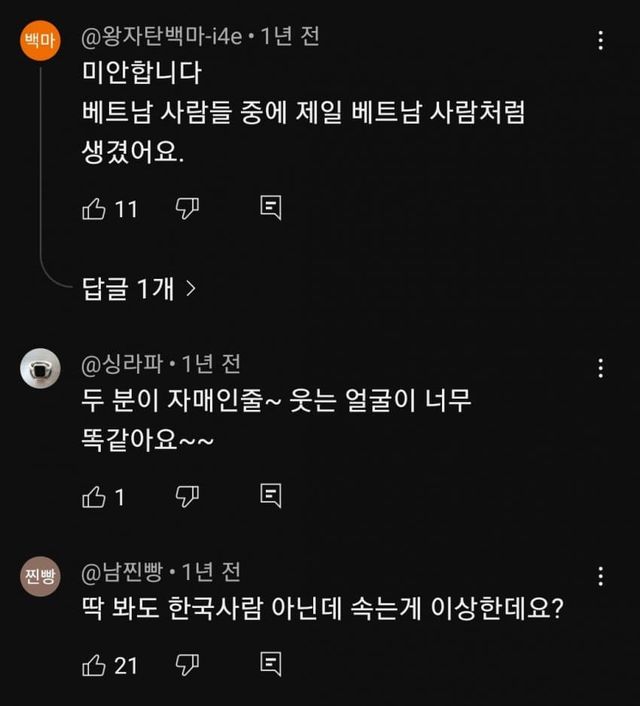Screen dimensions: 640x706
Task: Like the comment by @싱라파
Action: 93,495
